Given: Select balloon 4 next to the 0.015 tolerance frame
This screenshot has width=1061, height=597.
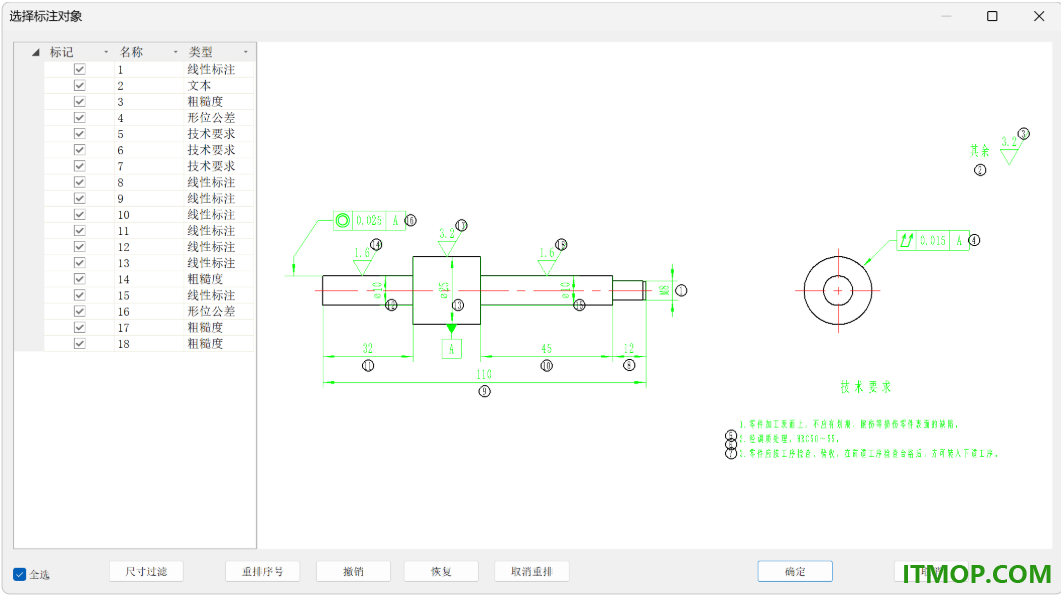Looking at the screenshot, I should [974, 240].
